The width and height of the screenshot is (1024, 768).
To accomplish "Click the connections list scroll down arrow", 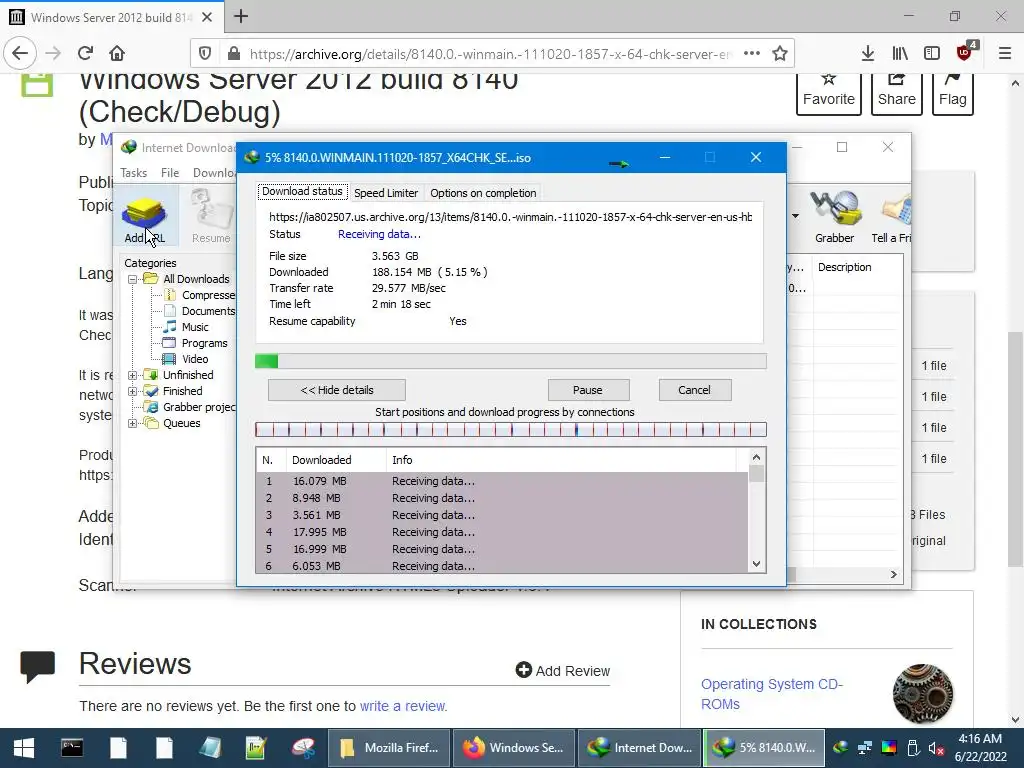I will (756, 564).
